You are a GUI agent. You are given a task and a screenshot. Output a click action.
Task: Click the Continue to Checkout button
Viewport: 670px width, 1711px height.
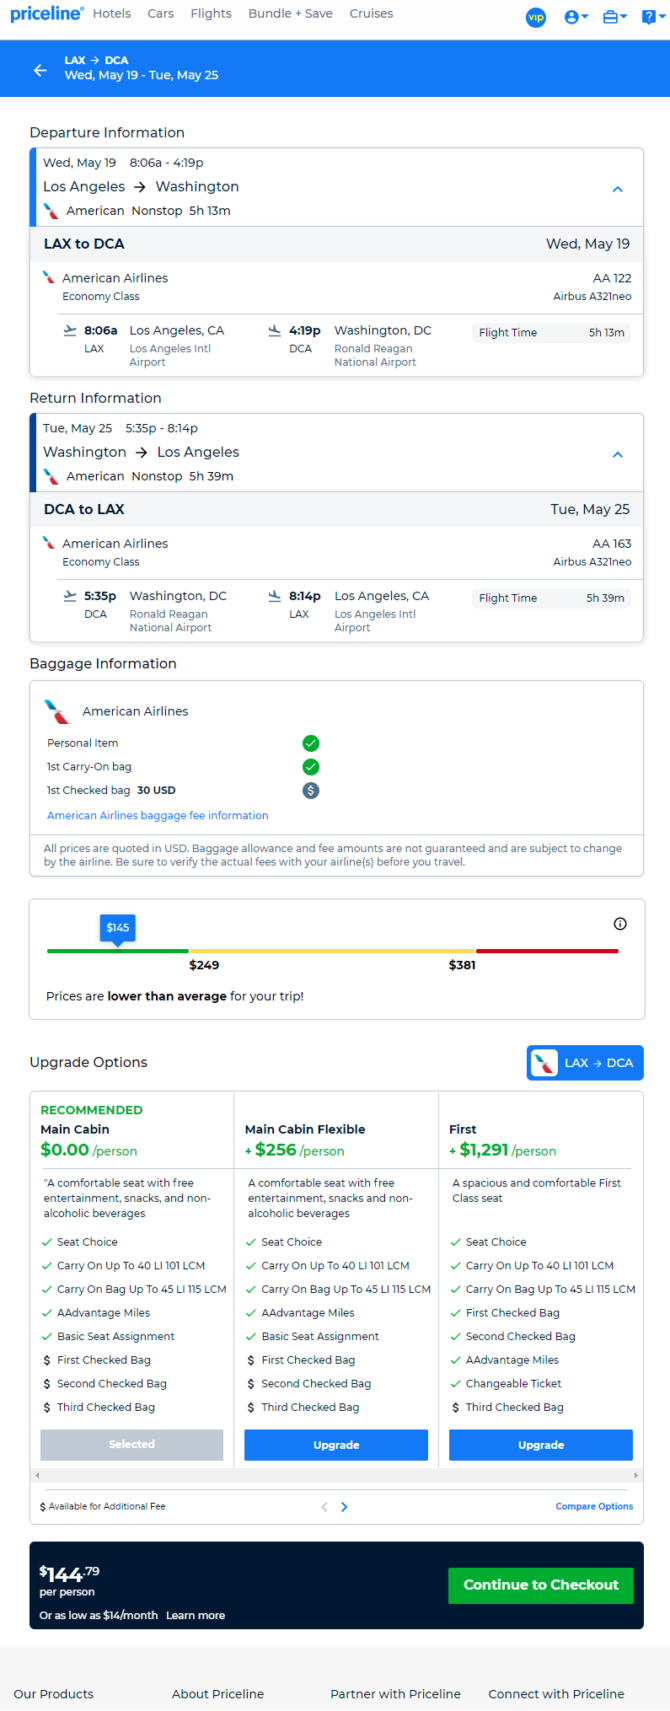(x=541, y=1585)
